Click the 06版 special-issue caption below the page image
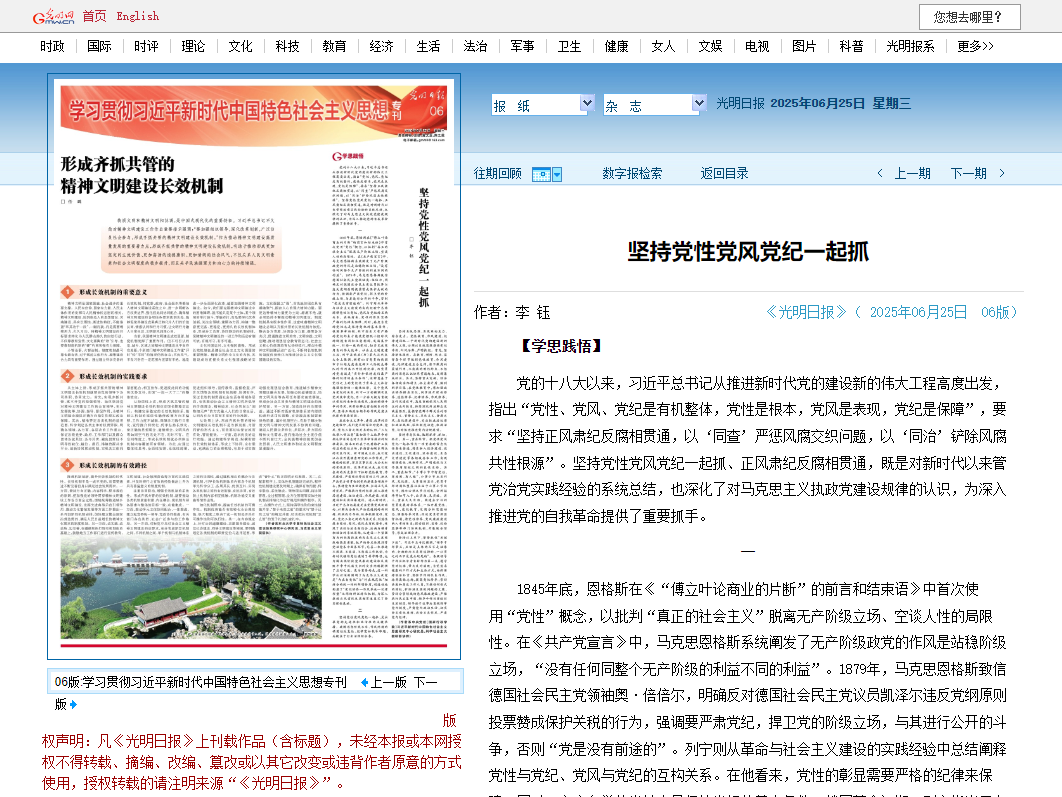This screenshot has height=797, width=1062. (200, 683)
